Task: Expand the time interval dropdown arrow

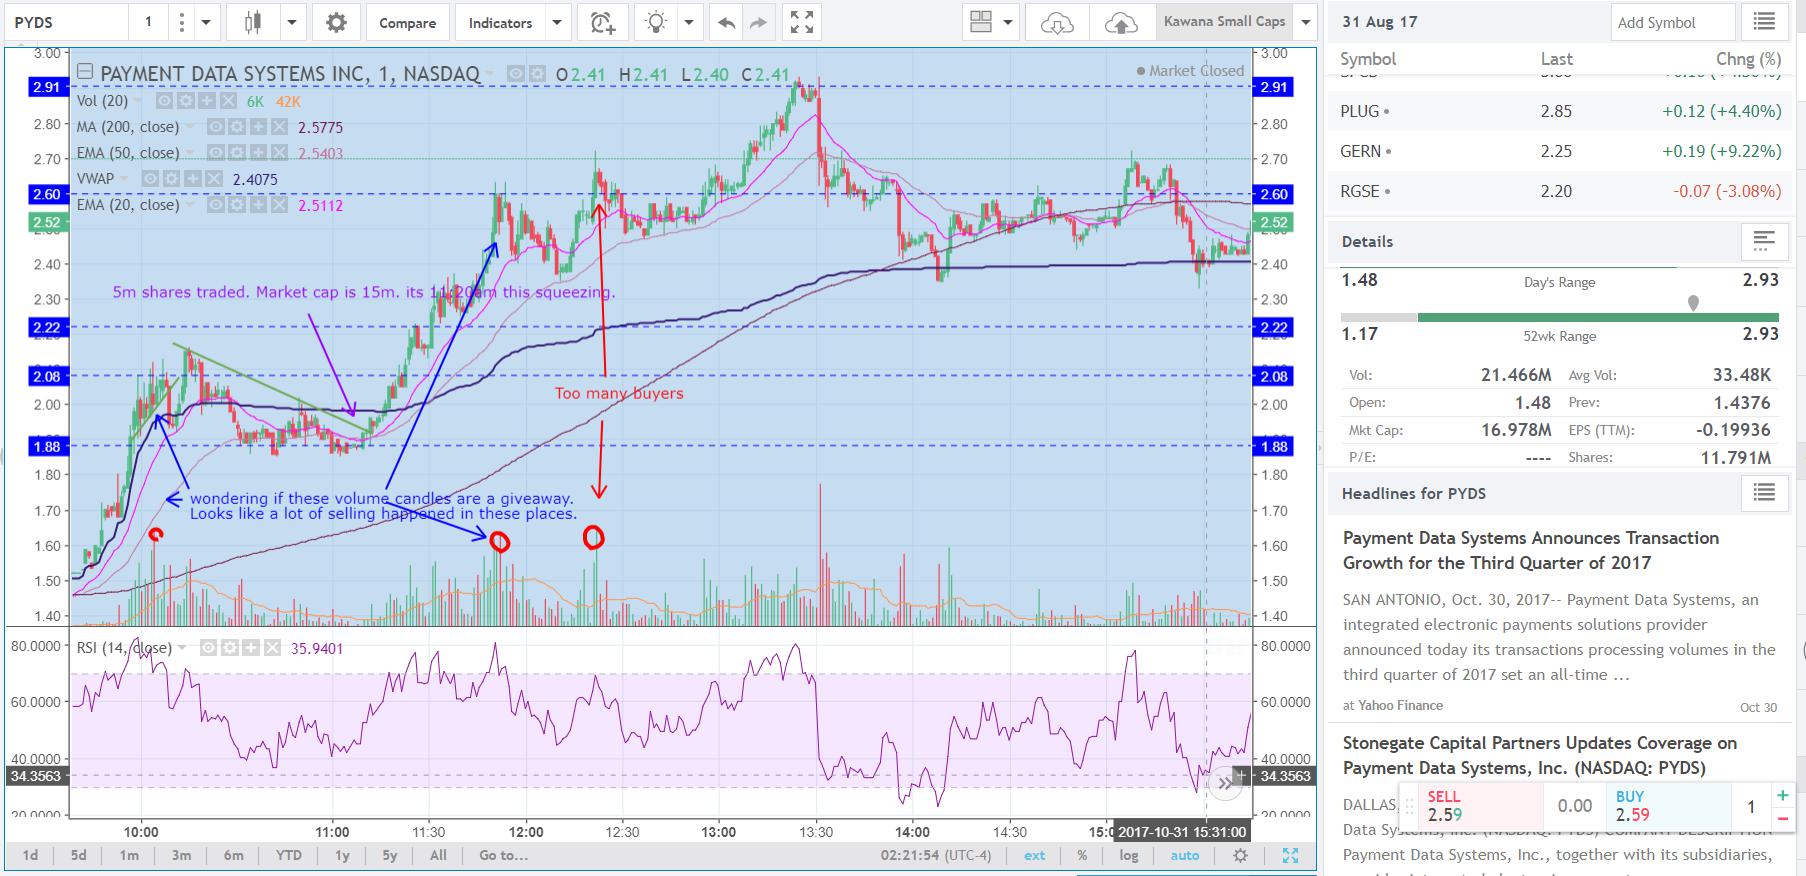Action: click(206, 22)
